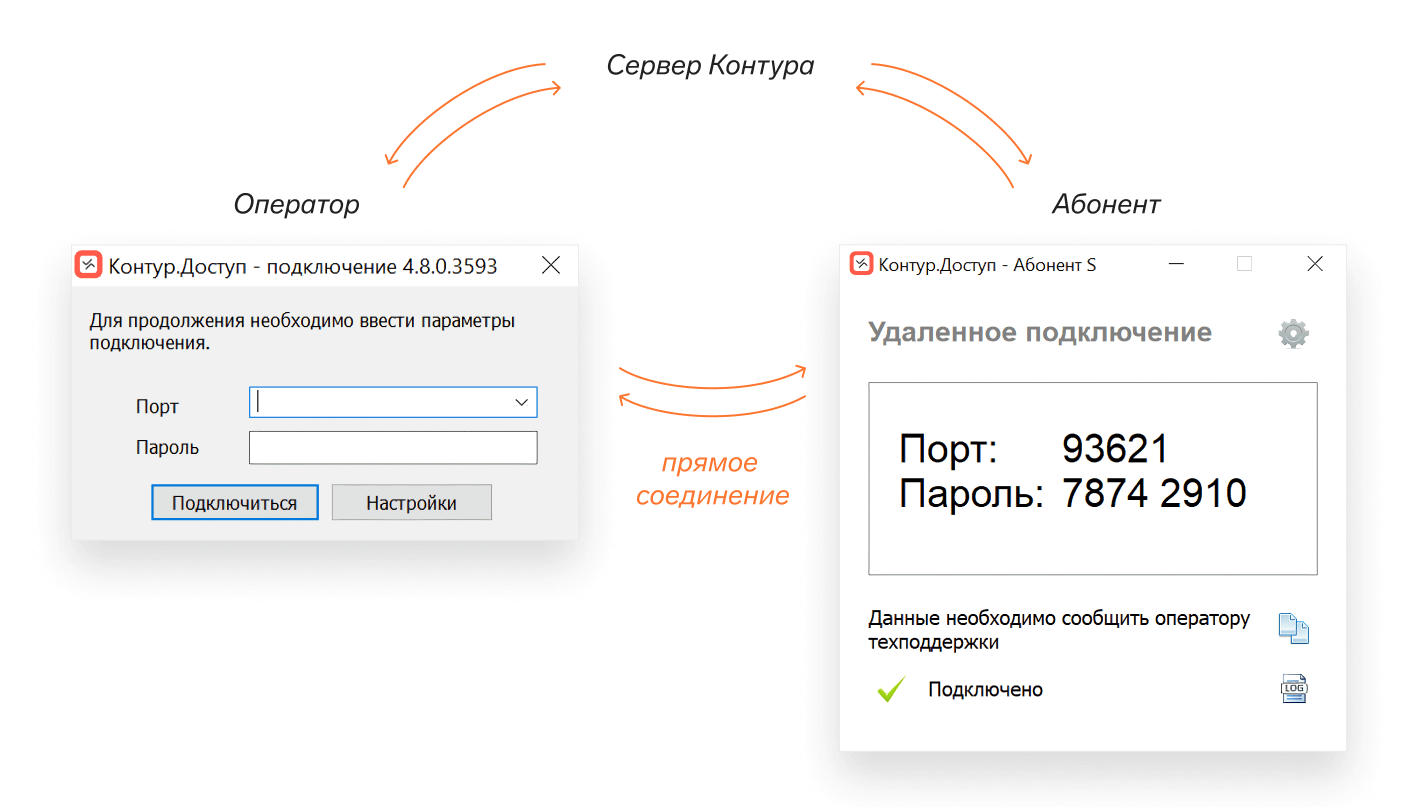Select the port value 93621
This screenshot has height=808, width=1418.
[x=1115, y=449]
